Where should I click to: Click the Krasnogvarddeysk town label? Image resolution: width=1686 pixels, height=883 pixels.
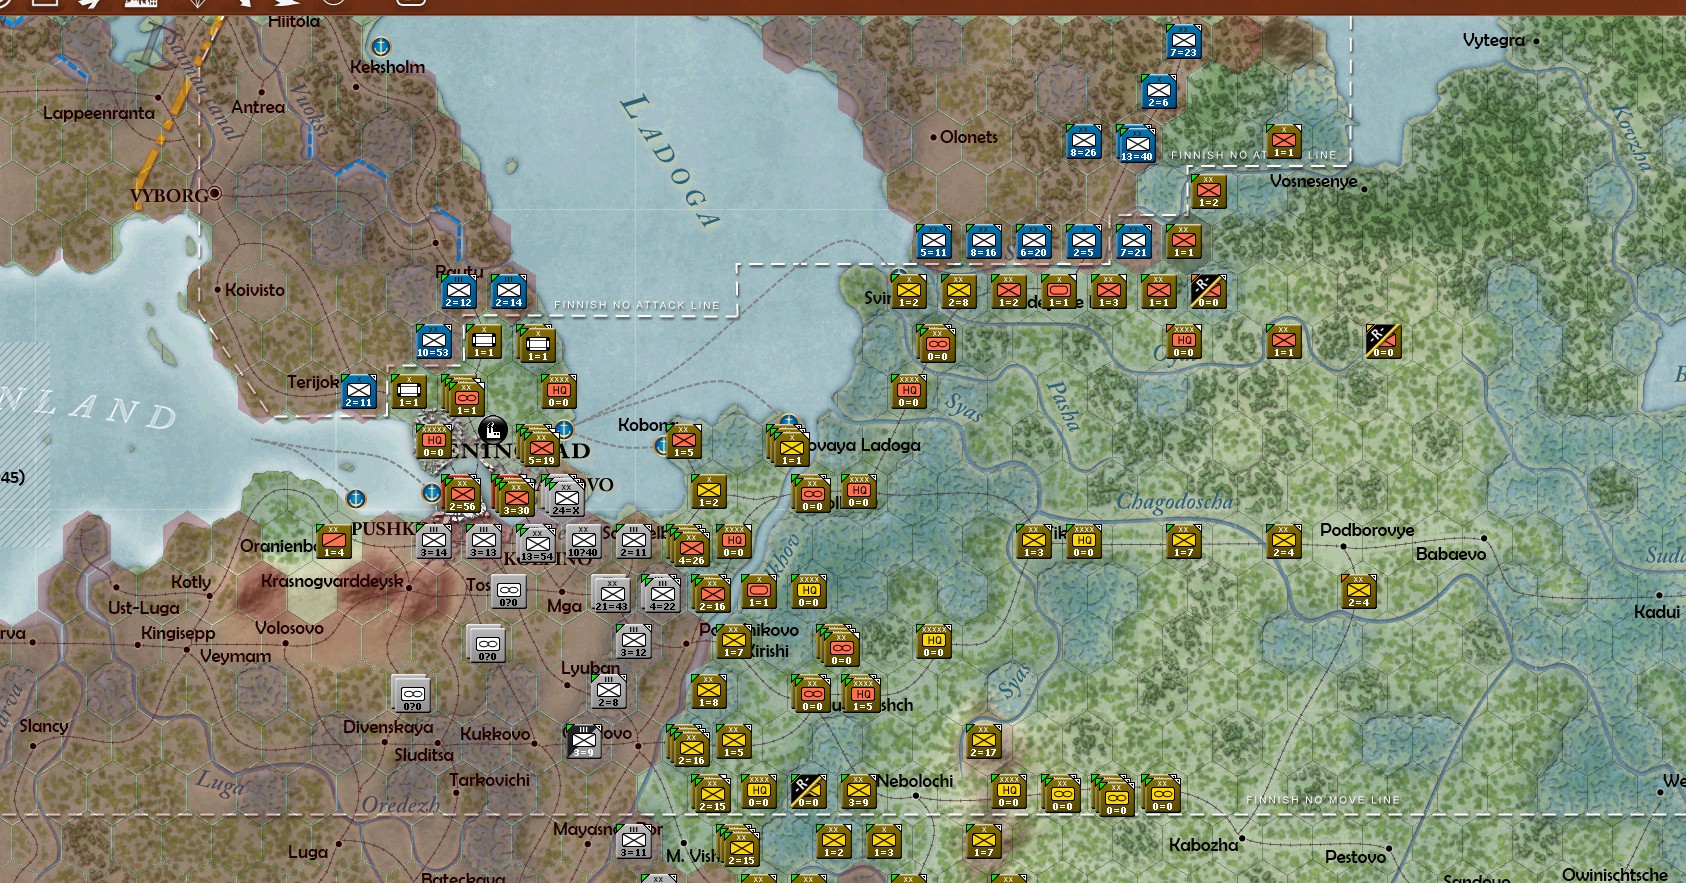pos(332,581)
